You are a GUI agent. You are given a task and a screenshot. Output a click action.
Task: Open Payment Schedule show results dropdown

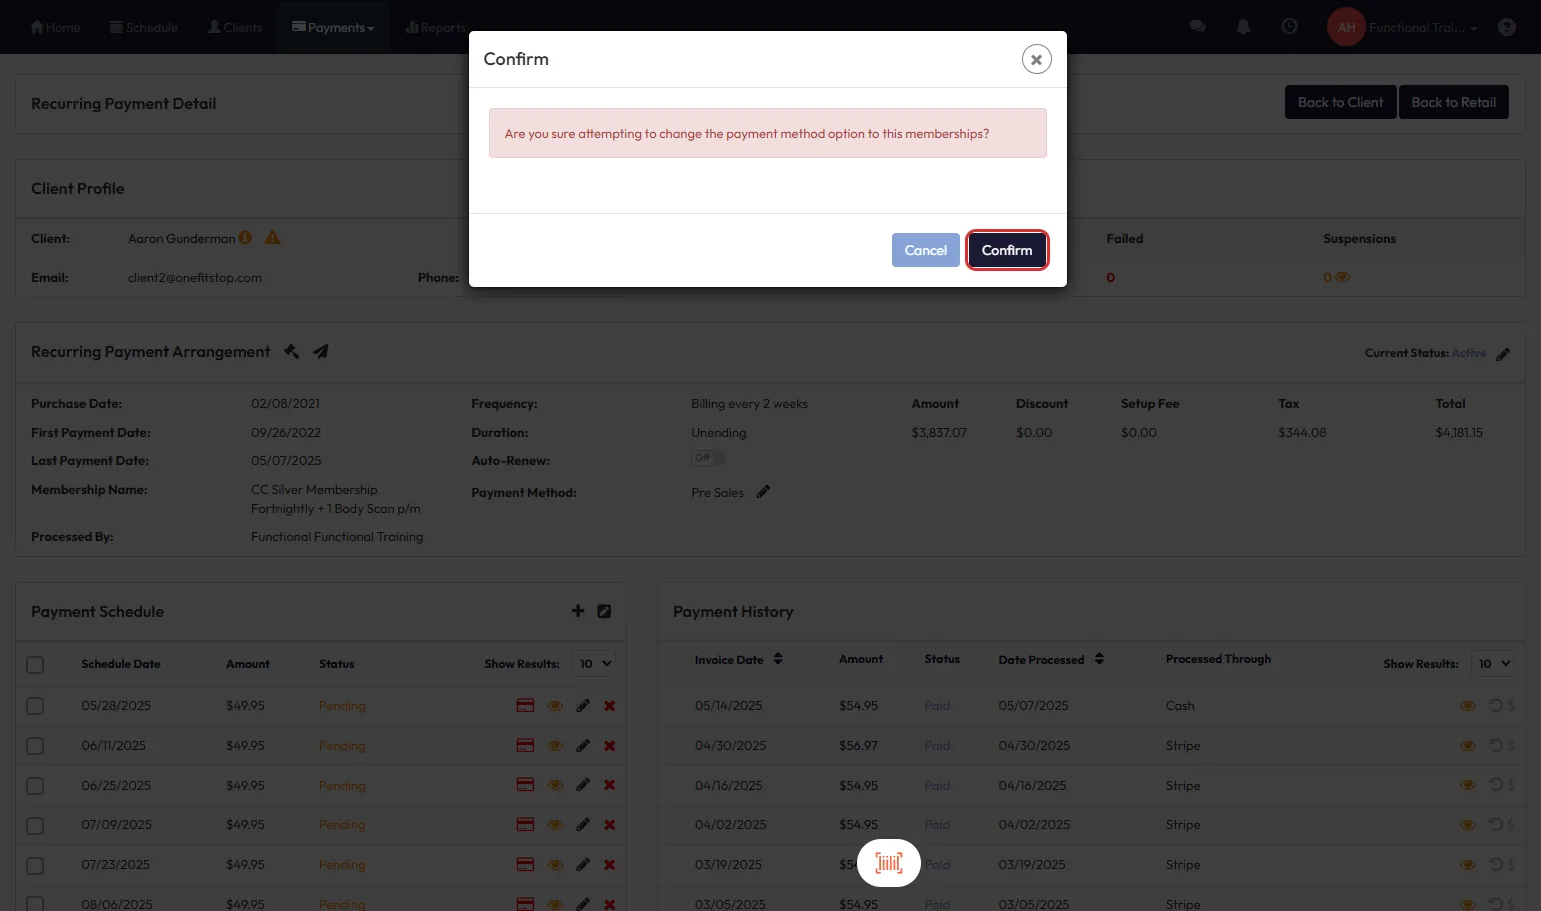point(595,664)
